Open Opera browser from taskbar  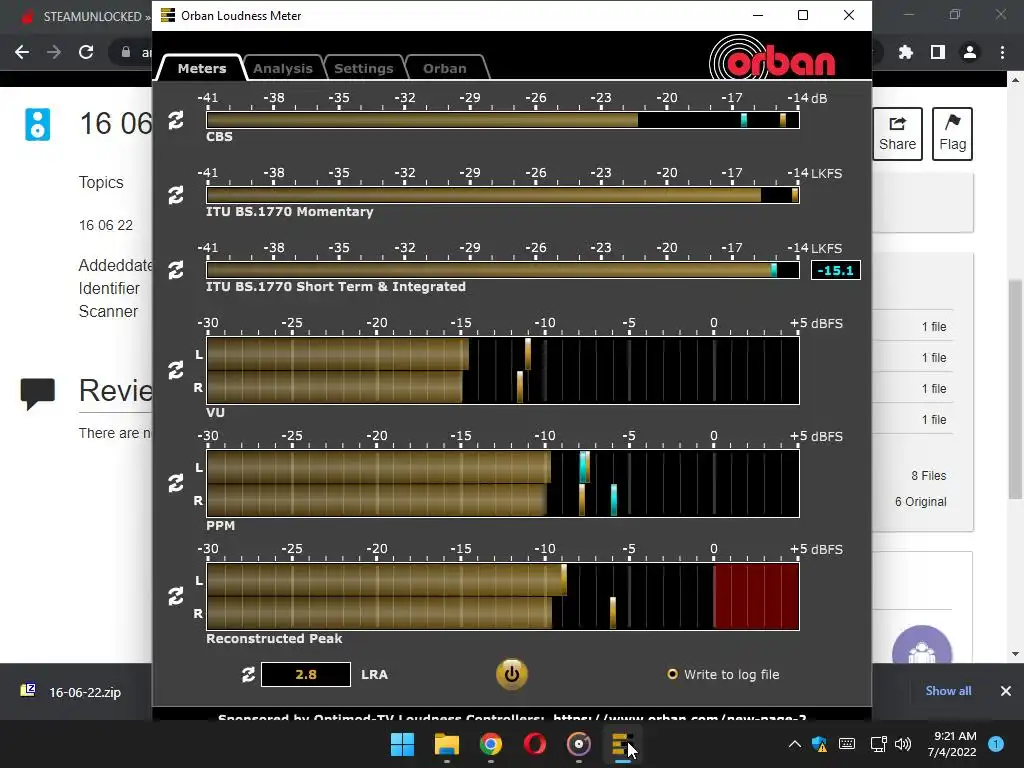pos(535,744)
